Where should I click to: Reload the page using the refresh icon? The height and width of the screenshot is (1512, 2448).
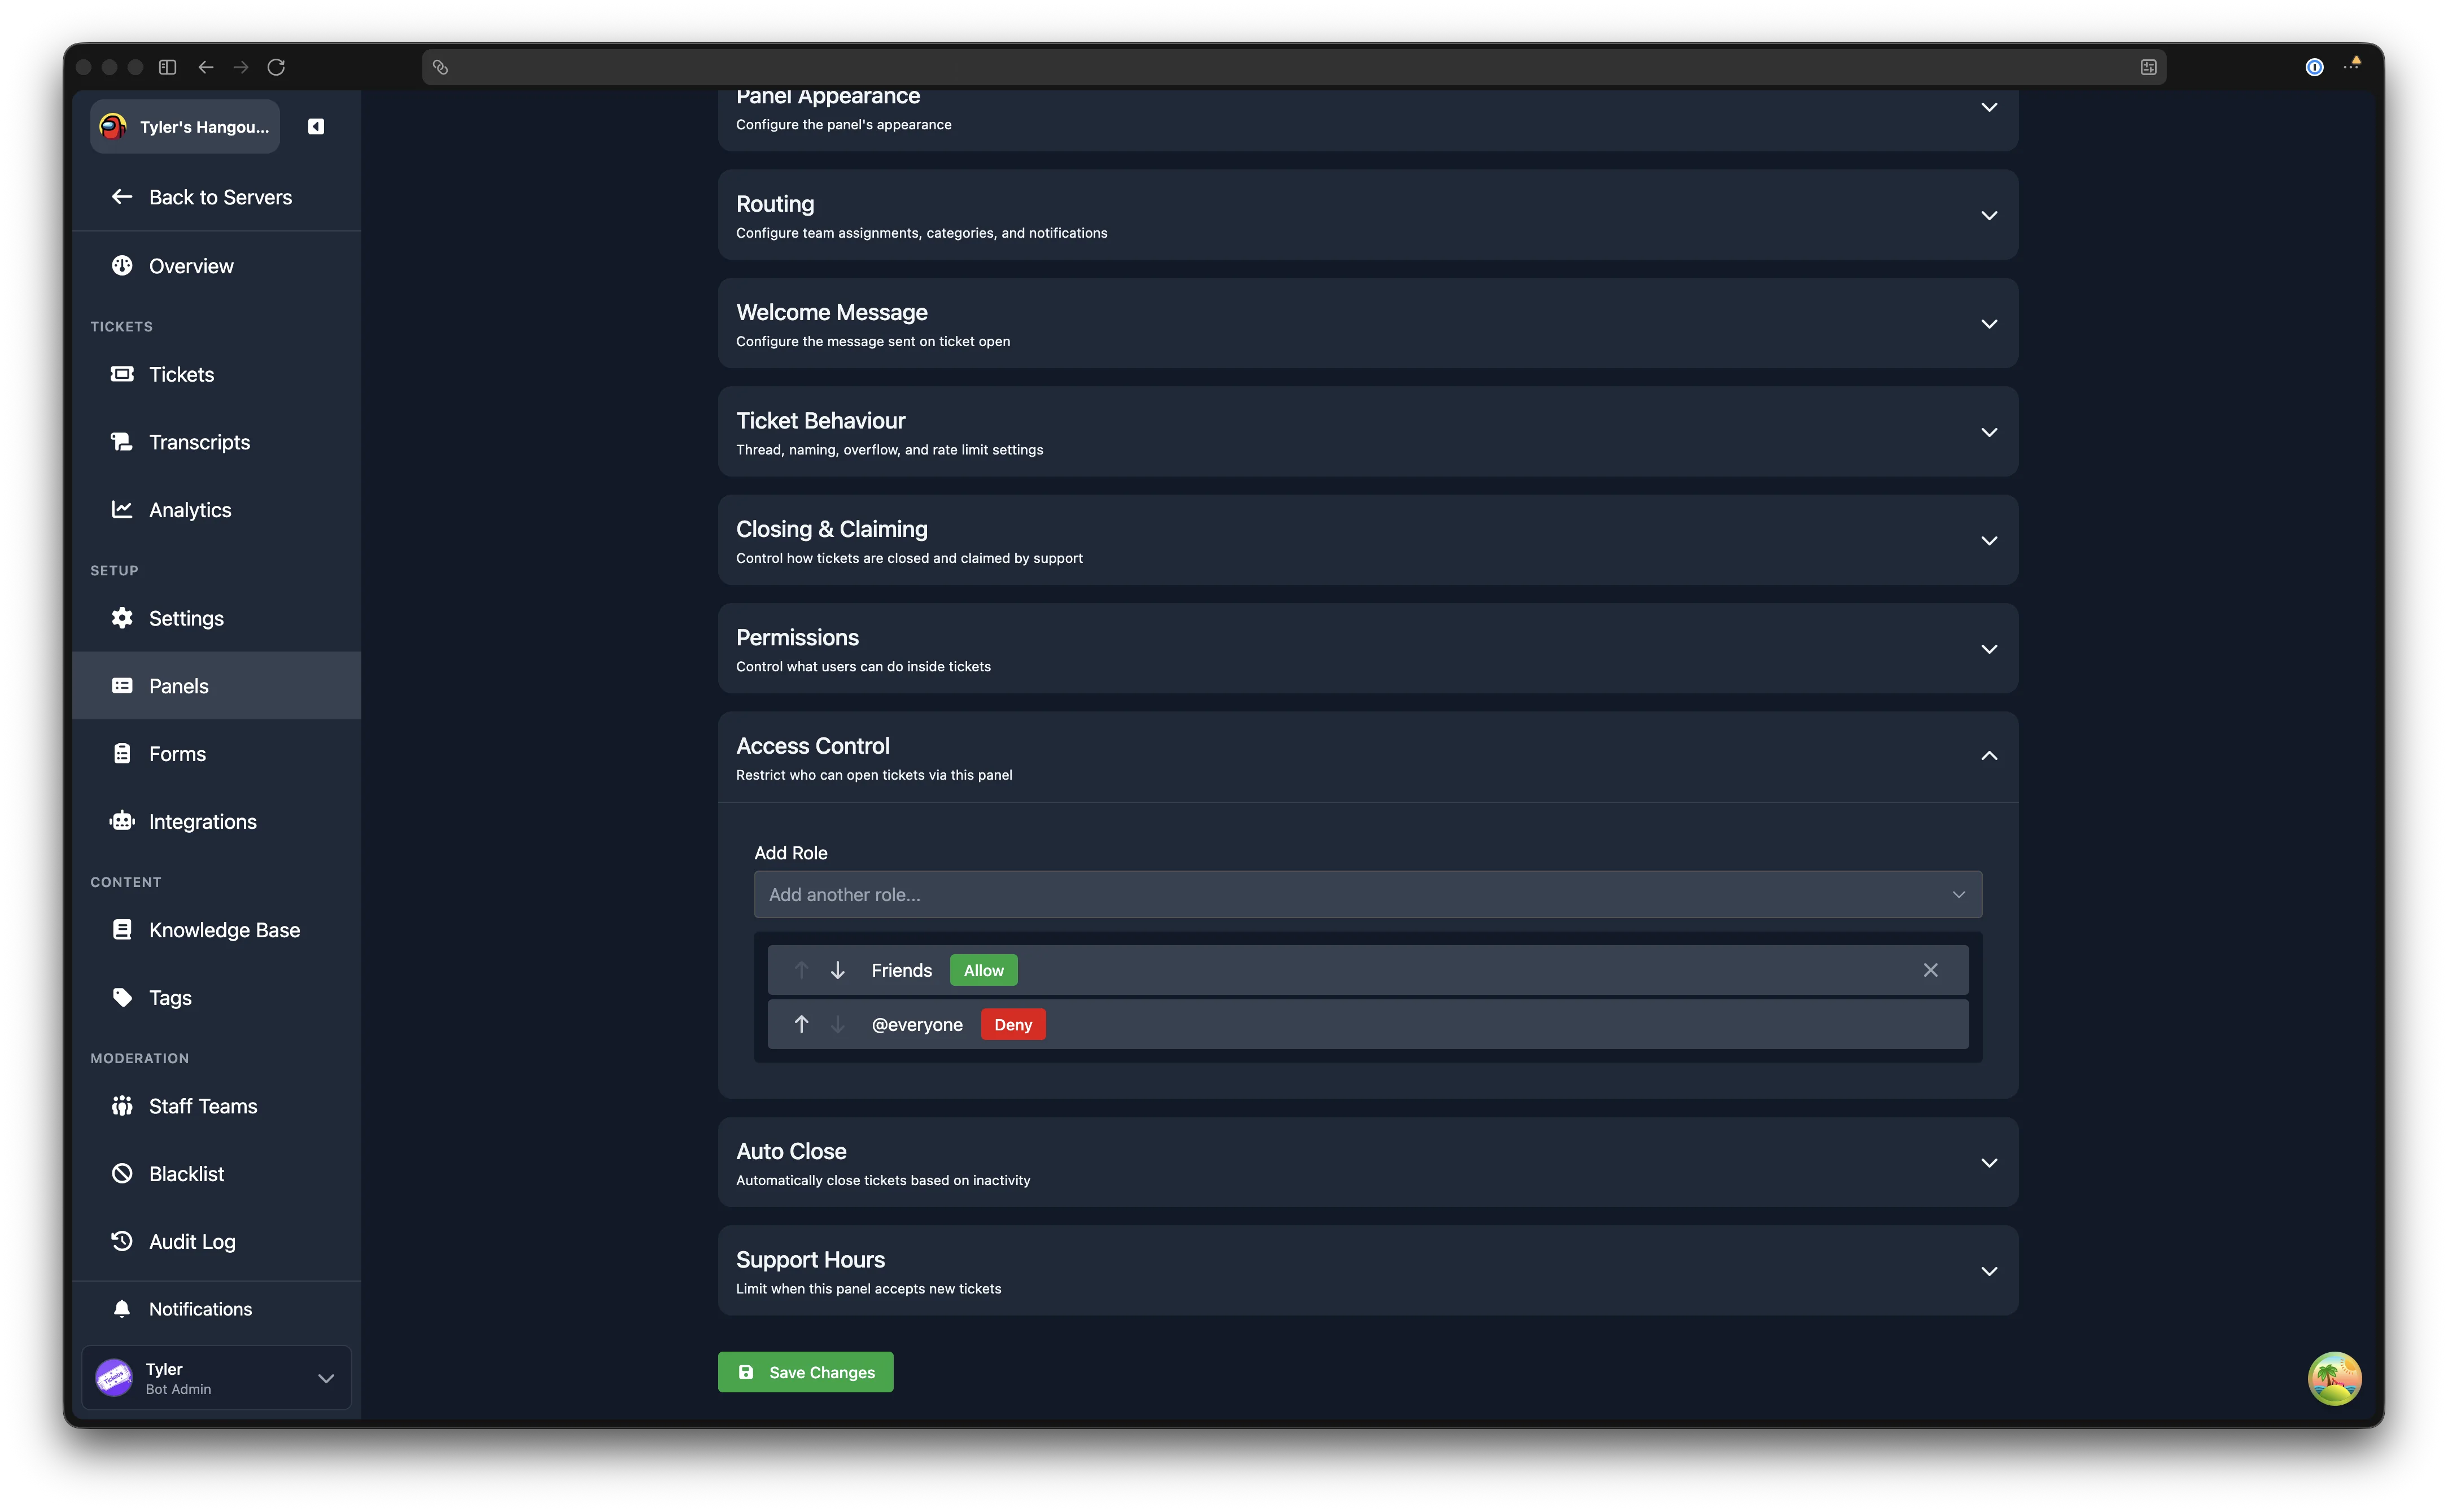(276, 67)
